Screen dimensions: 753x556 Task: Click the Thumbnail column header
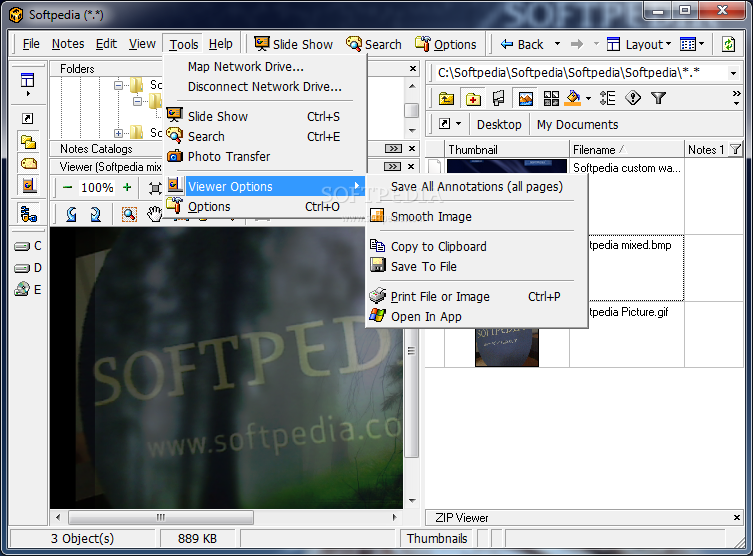coord(507,150)
